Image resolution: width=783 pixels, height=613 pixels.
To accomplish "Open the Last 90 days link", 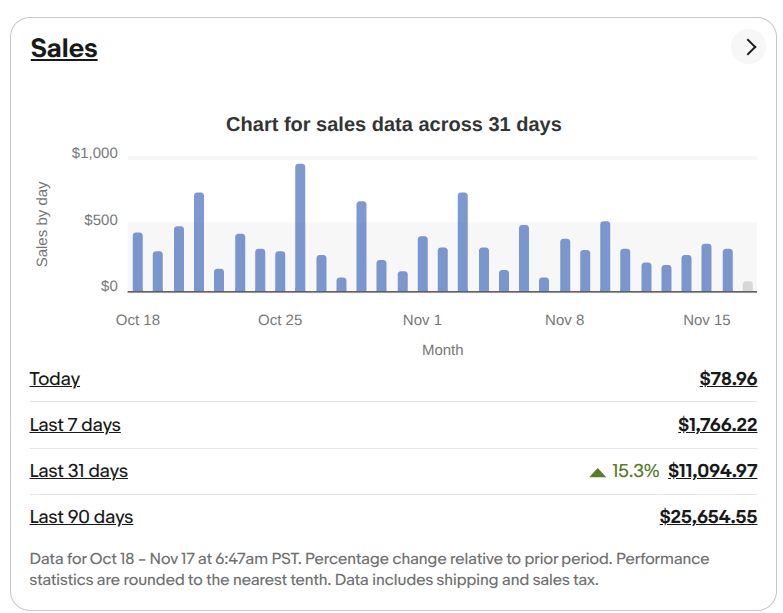I will [81, 517].
